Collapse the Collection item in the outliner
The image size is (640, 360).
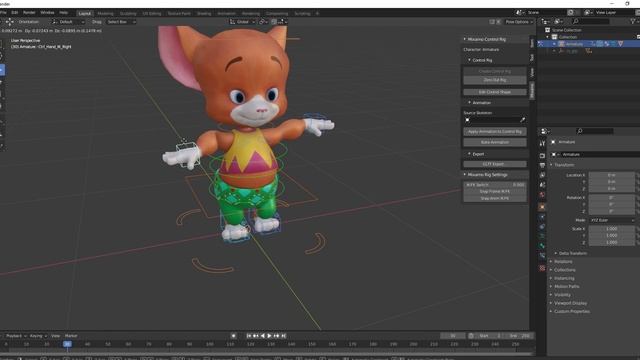548,37
